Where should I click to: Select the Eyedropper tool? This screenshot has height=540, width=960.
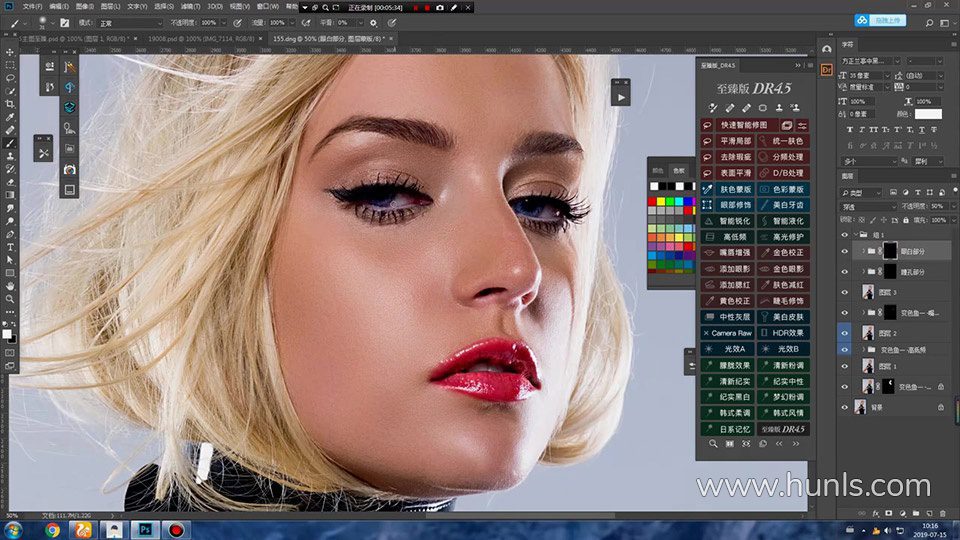click(10, 117)
